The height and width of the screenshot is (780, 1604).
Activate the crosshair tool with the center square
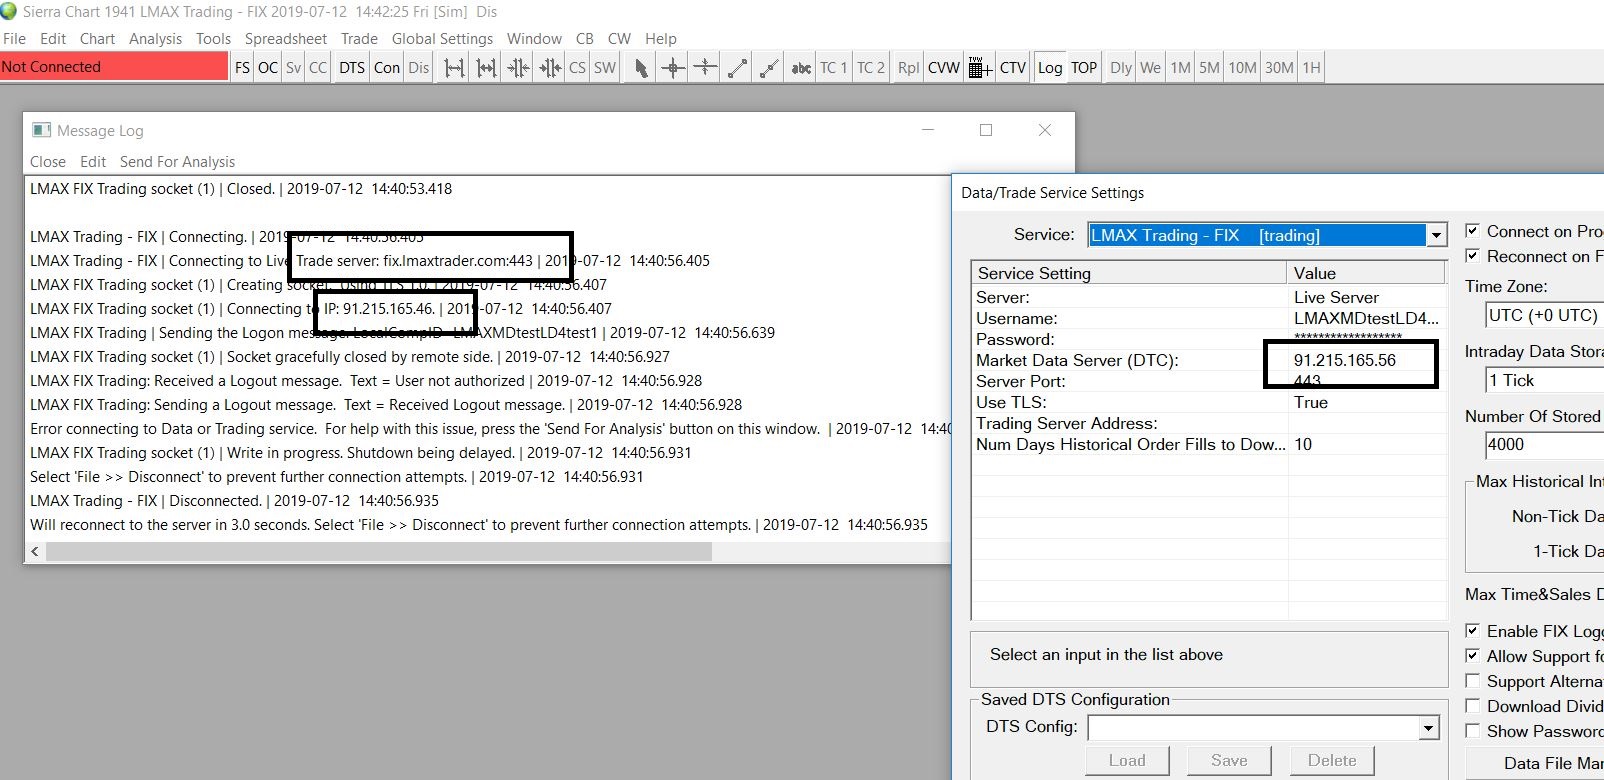(x=673, y=68)
